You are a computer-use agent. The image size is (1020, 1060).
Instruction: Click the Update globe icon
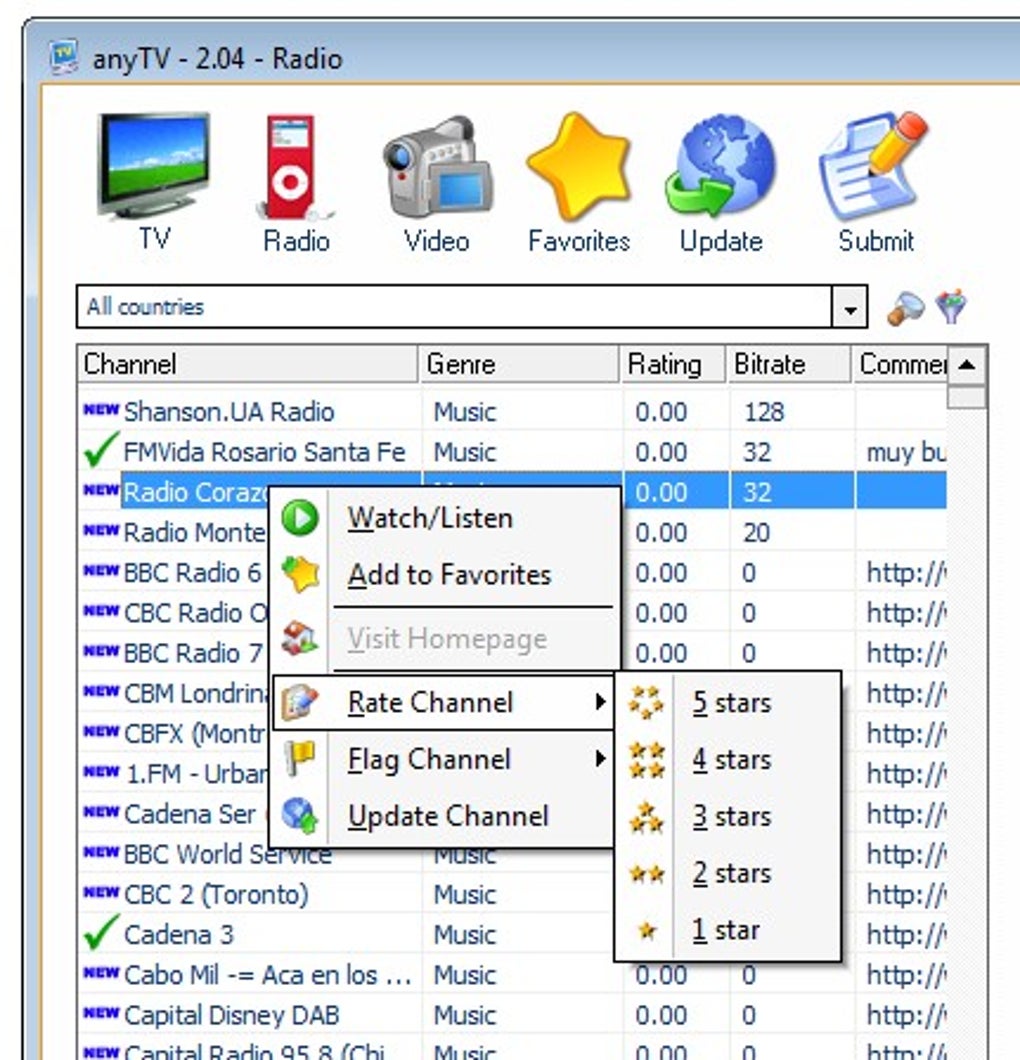pyautogui.click(x=721, y=166)
